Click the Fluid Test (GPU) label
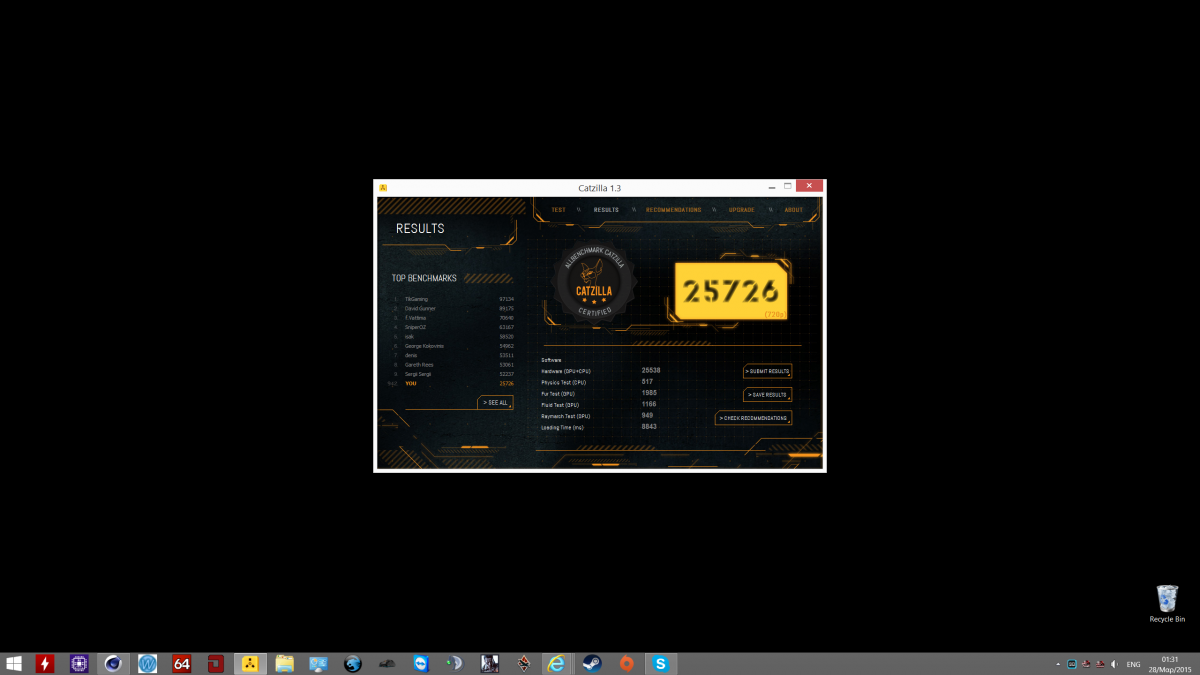Viewport: 1200px width, 675px height. 562,404
